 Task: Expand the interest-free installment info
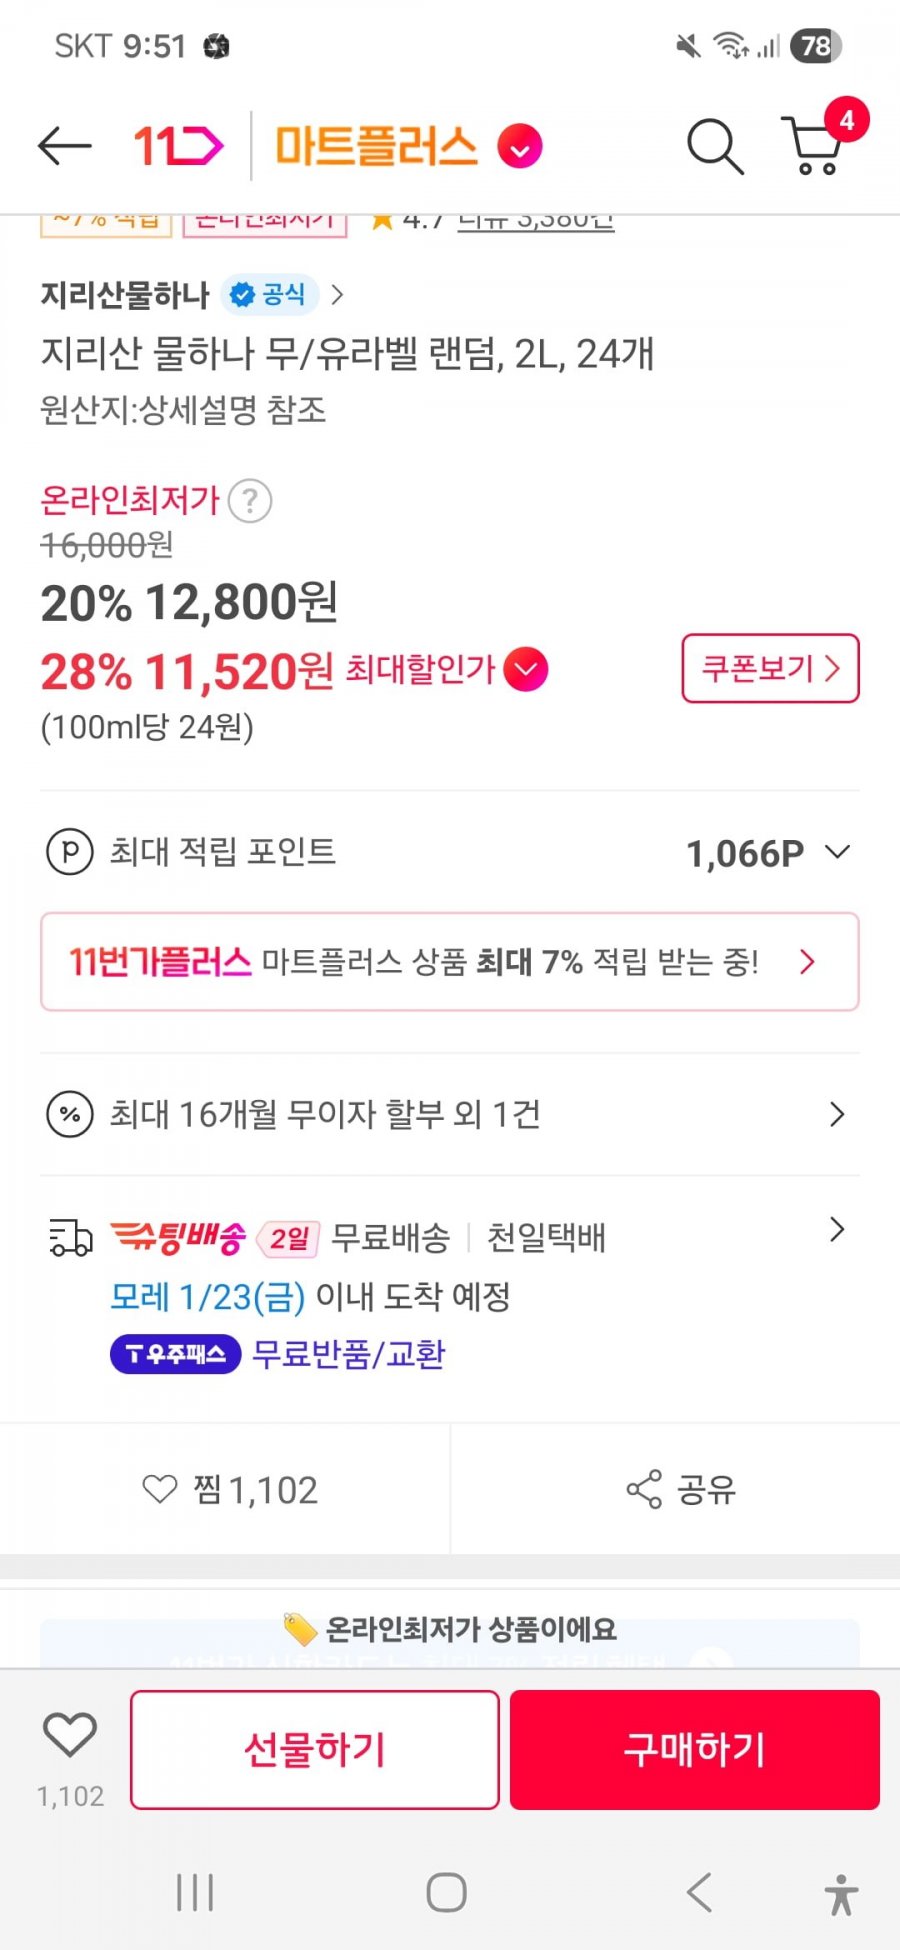pos(837,1114)
